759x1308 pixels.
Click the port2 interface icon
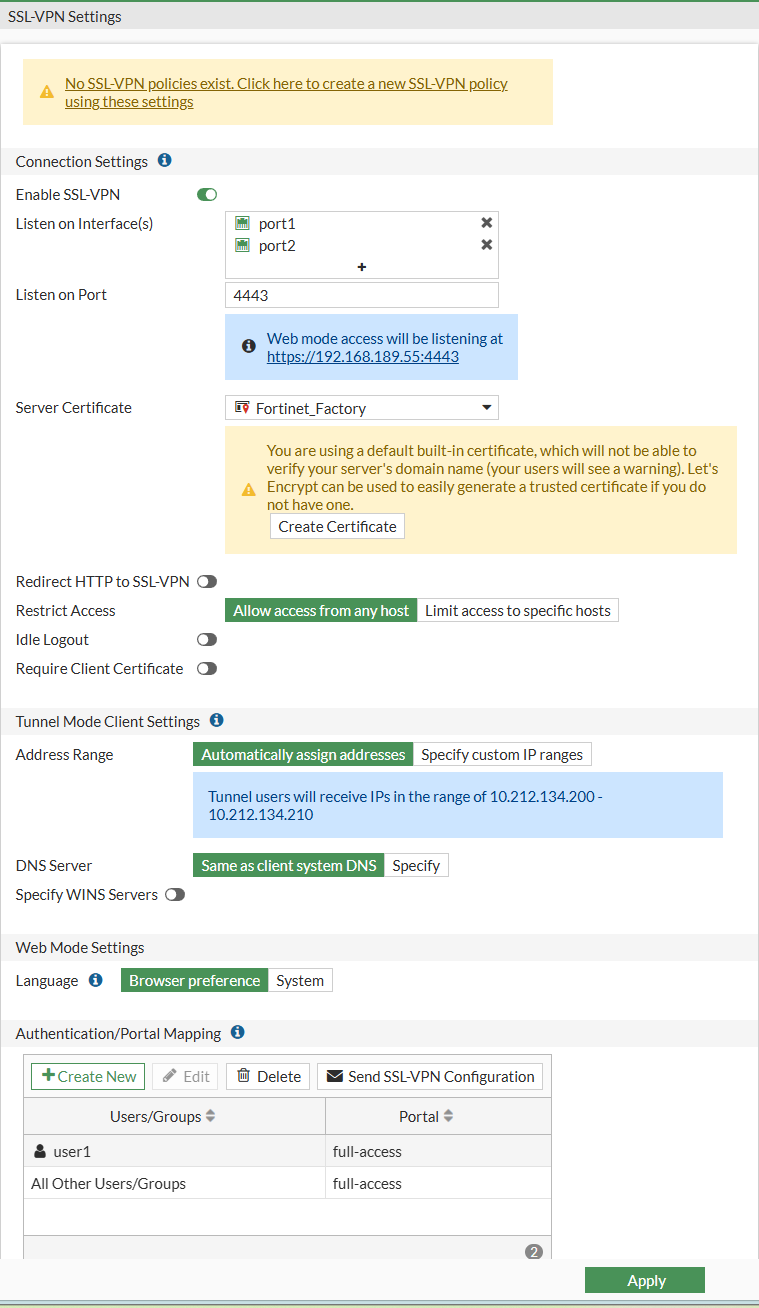(x=242, y=245)
